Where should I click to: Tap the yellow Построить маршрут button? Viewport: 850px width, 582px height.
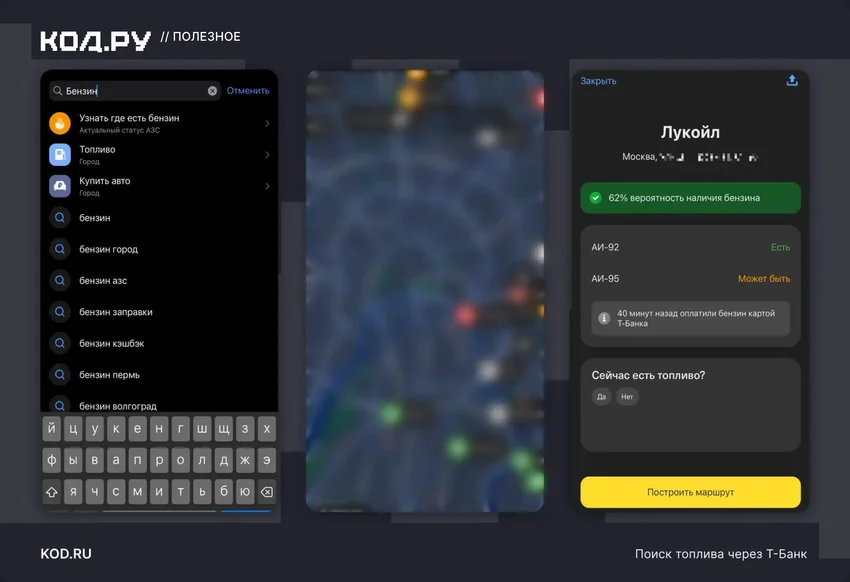click(x=690, y=492)
